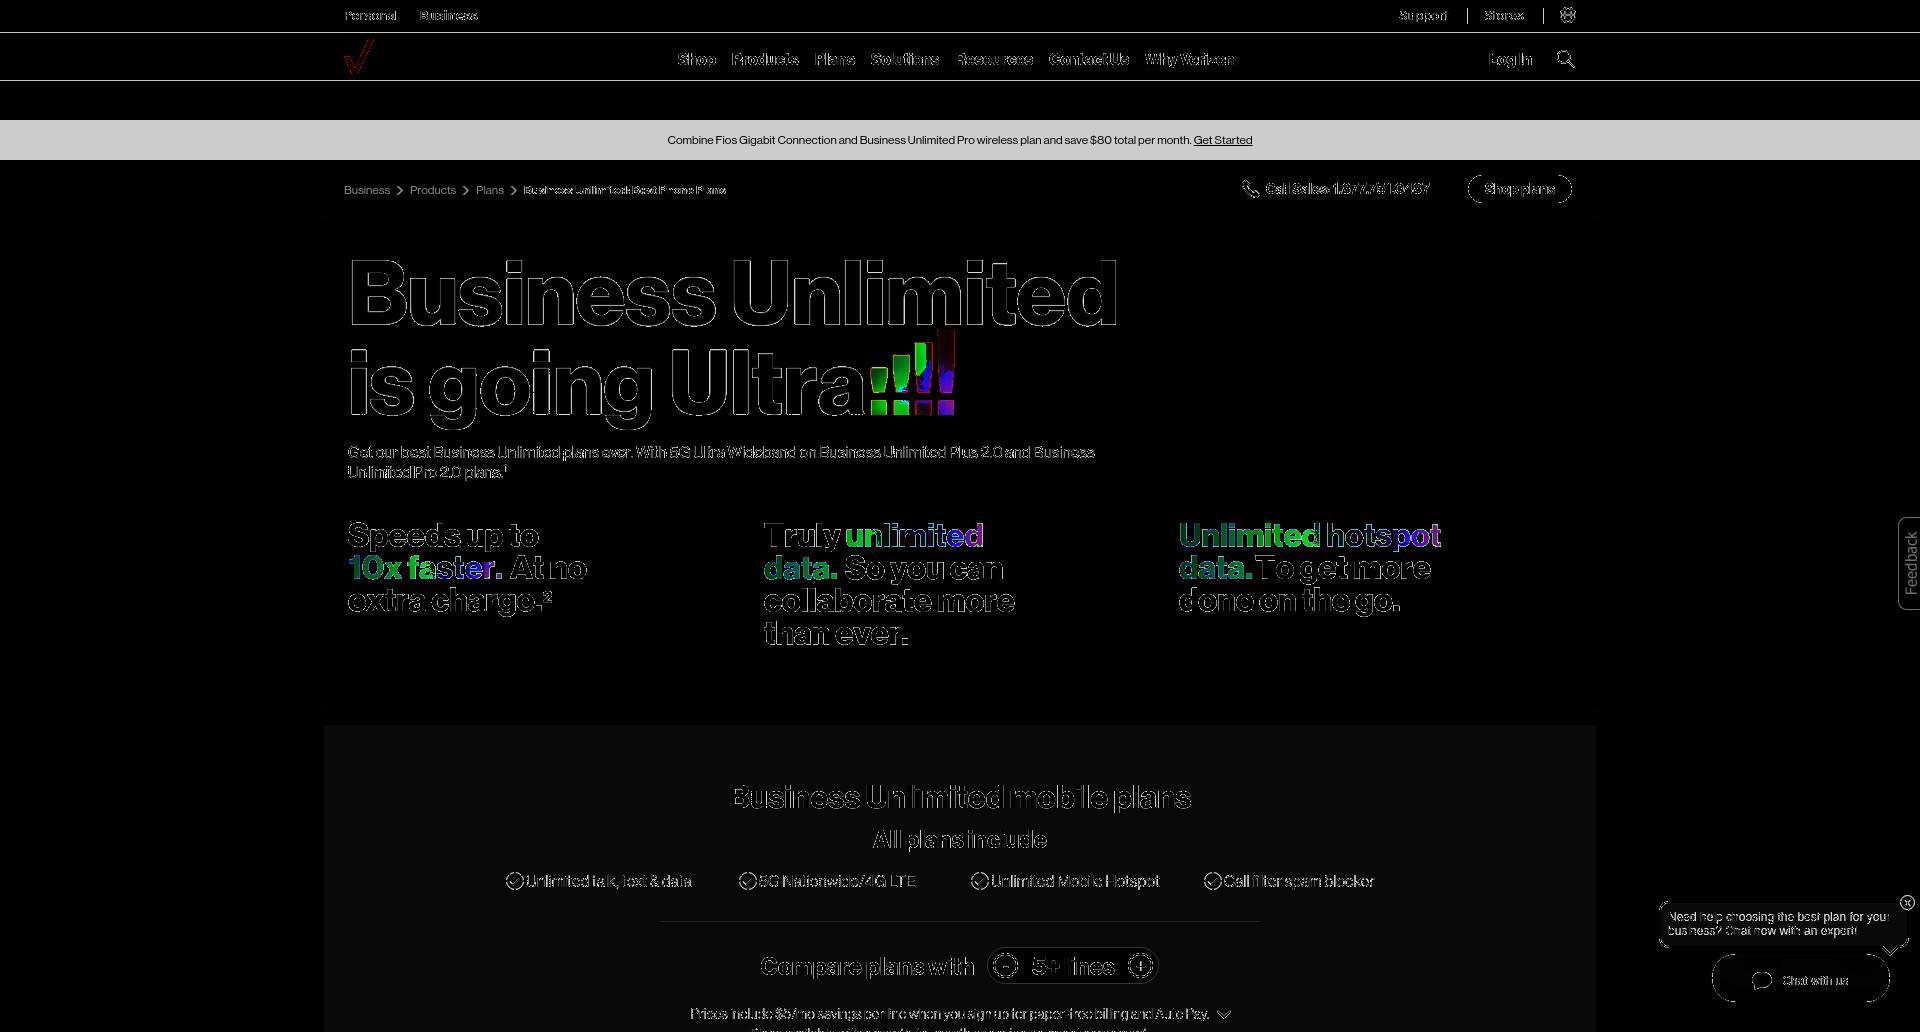Open the Why Verizon menu
Viewport: 1920px width, 1032px height.
pos(1189,60)
